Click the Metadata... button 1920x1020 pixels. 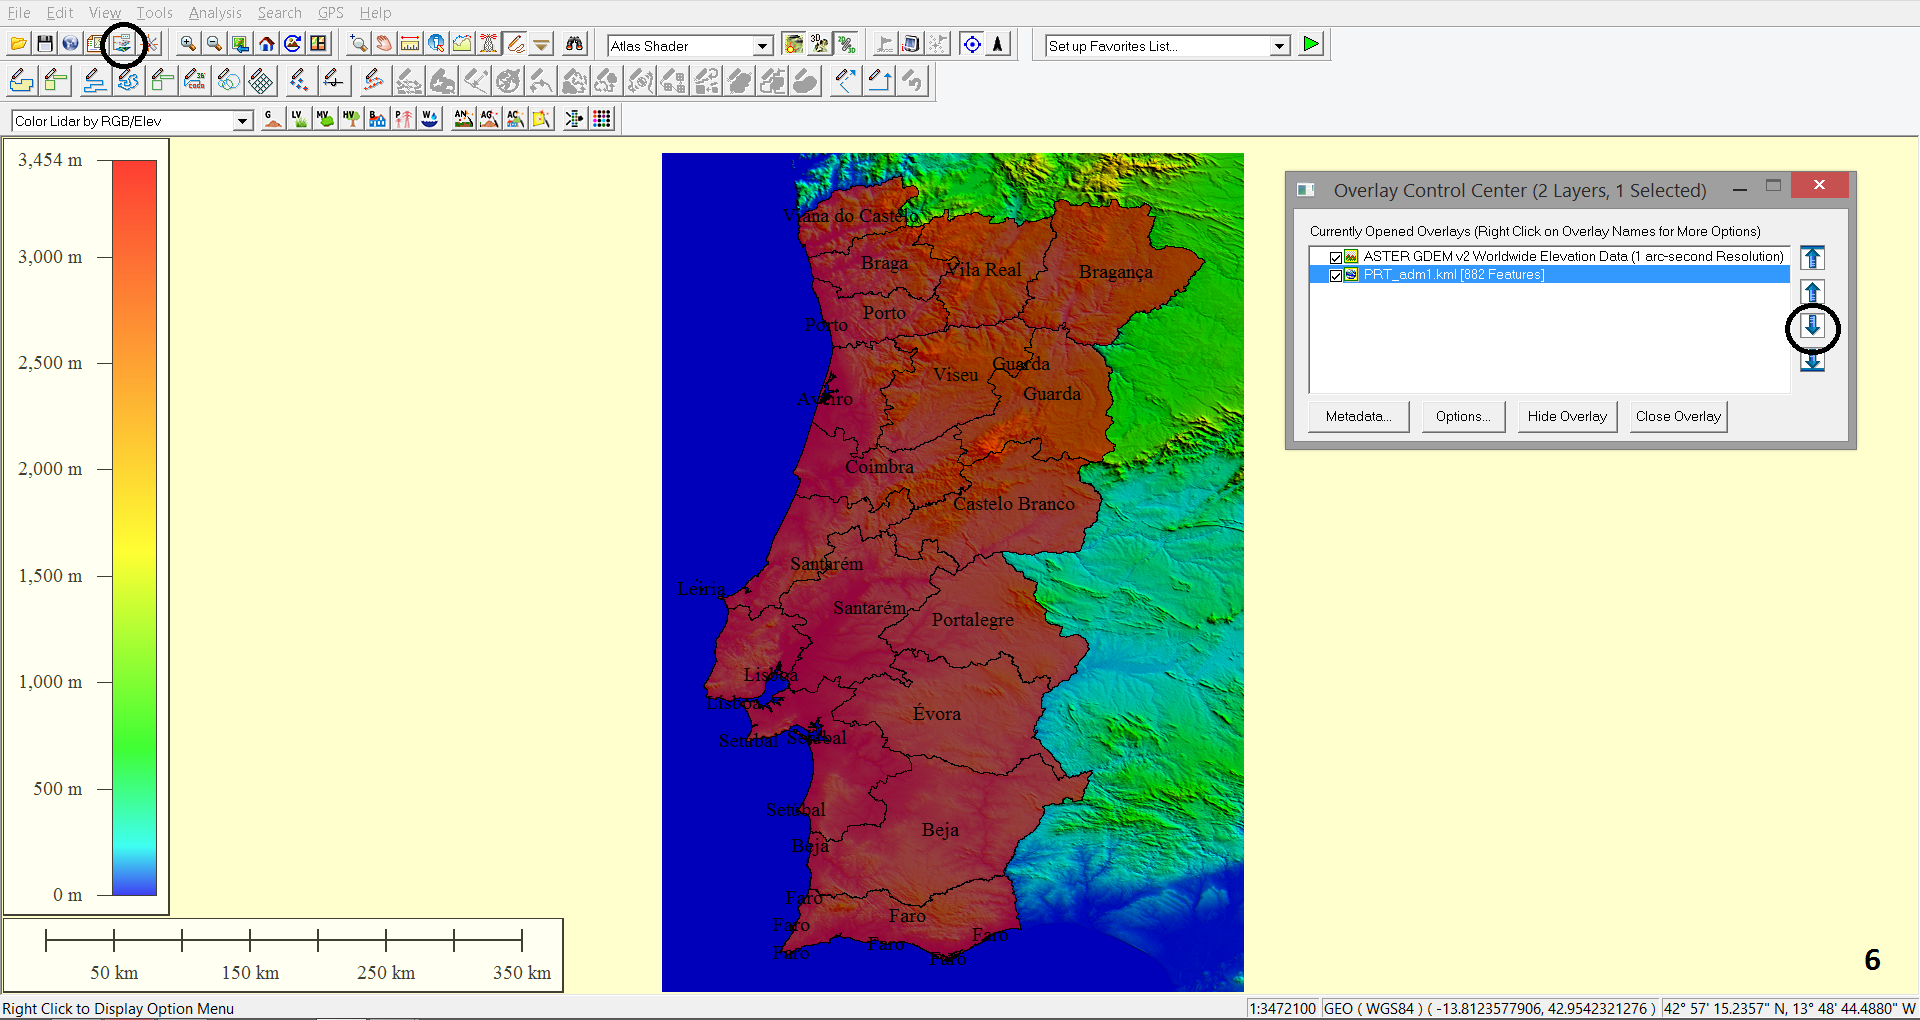click(1358, 416)
